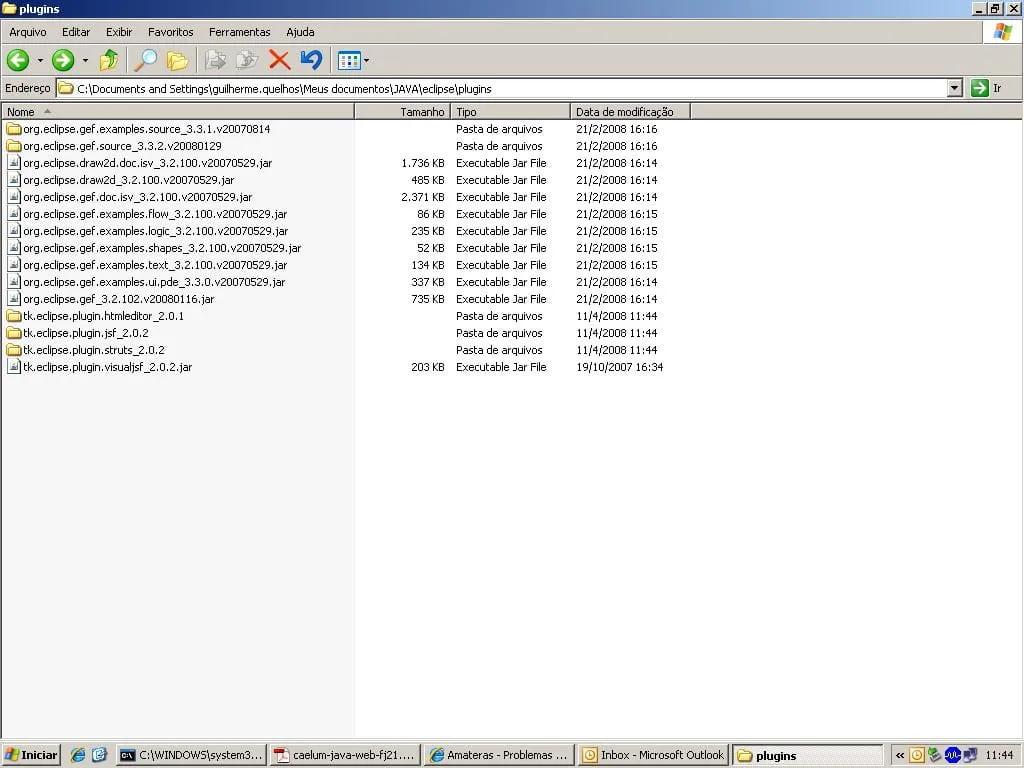This screenshot has width=1024, height=768.
Task: Click the system tray clock 11:44
Action: tap(999, 756)
